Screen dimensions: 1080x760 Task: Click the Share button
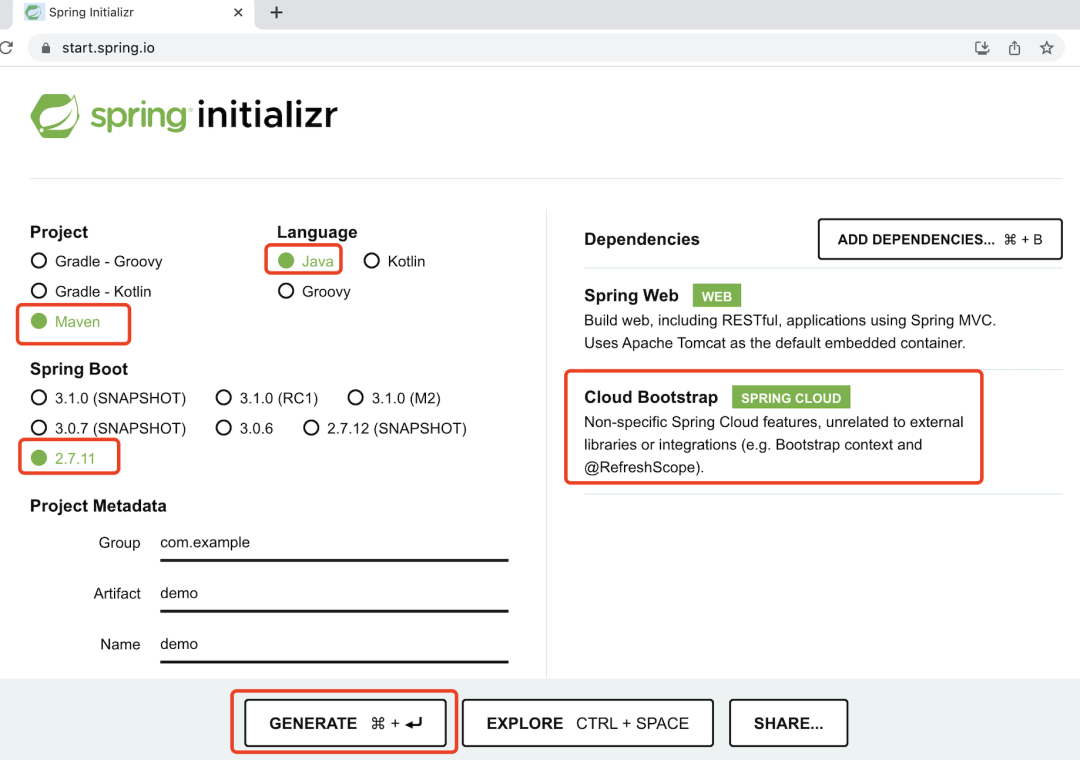click(x=788, y=723)
